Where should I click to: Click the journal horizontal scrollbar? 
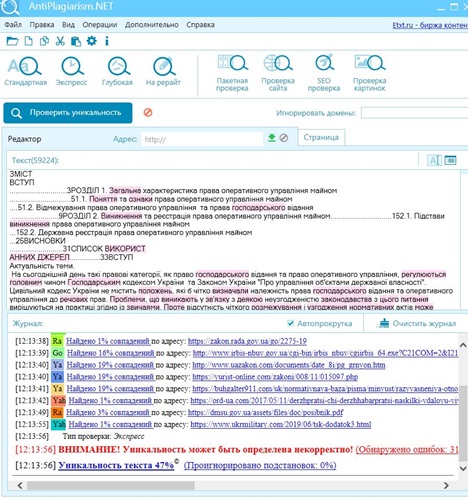tap(233, 485)
